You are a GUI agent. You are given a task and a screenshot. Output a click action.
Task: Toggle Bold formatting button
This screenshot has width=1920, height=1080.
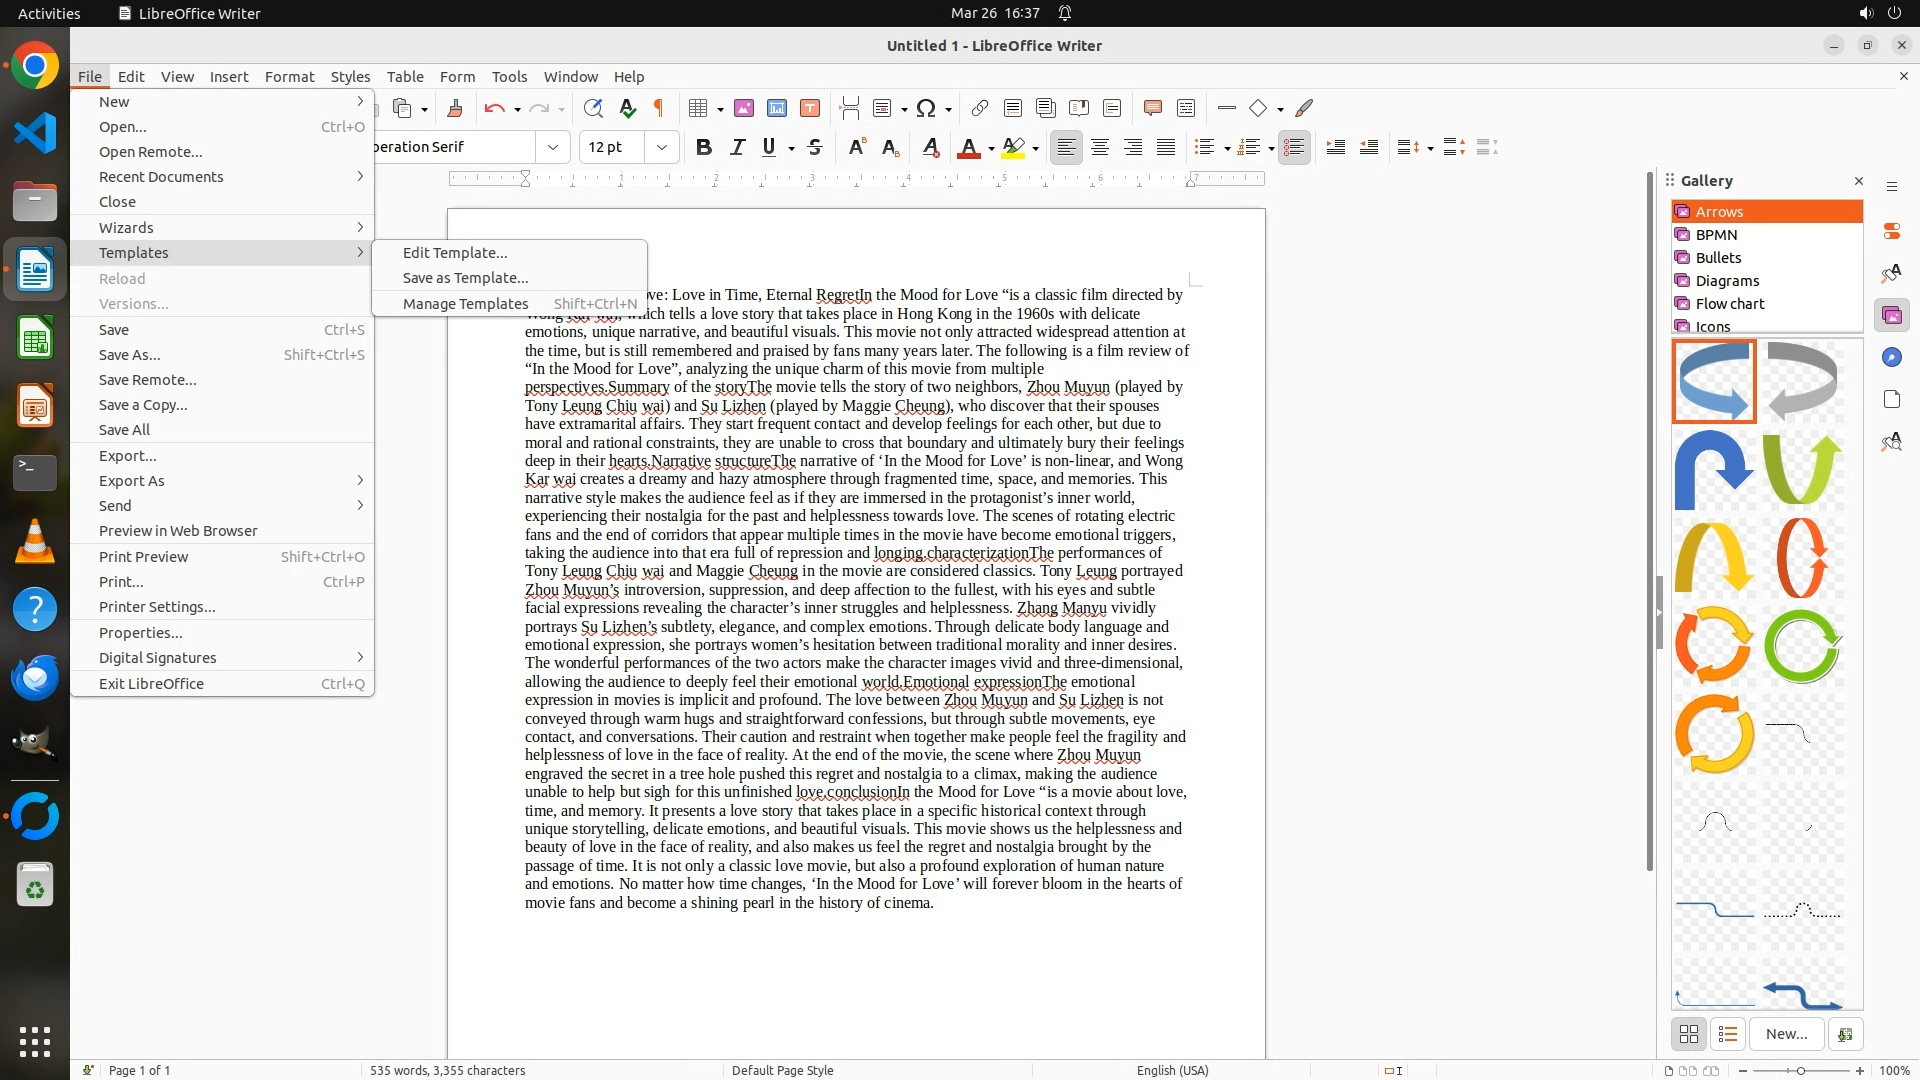pyautogui.click(x=704, y=147)
